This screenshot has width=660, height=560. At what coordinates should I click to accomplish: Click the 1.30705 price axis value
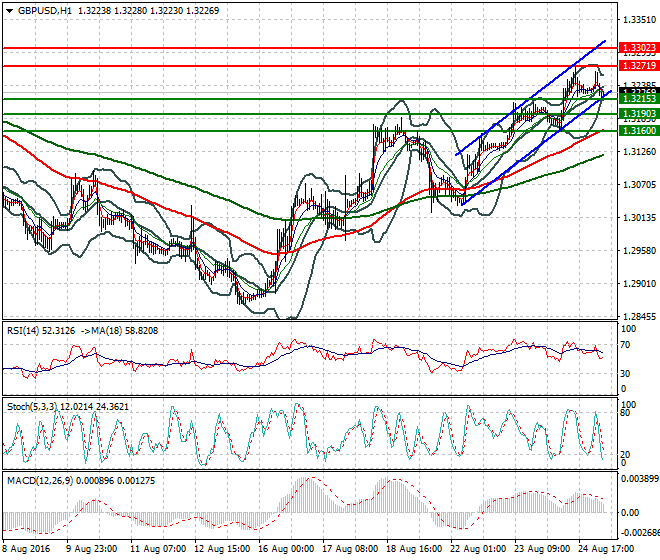[x=639, y=185]
